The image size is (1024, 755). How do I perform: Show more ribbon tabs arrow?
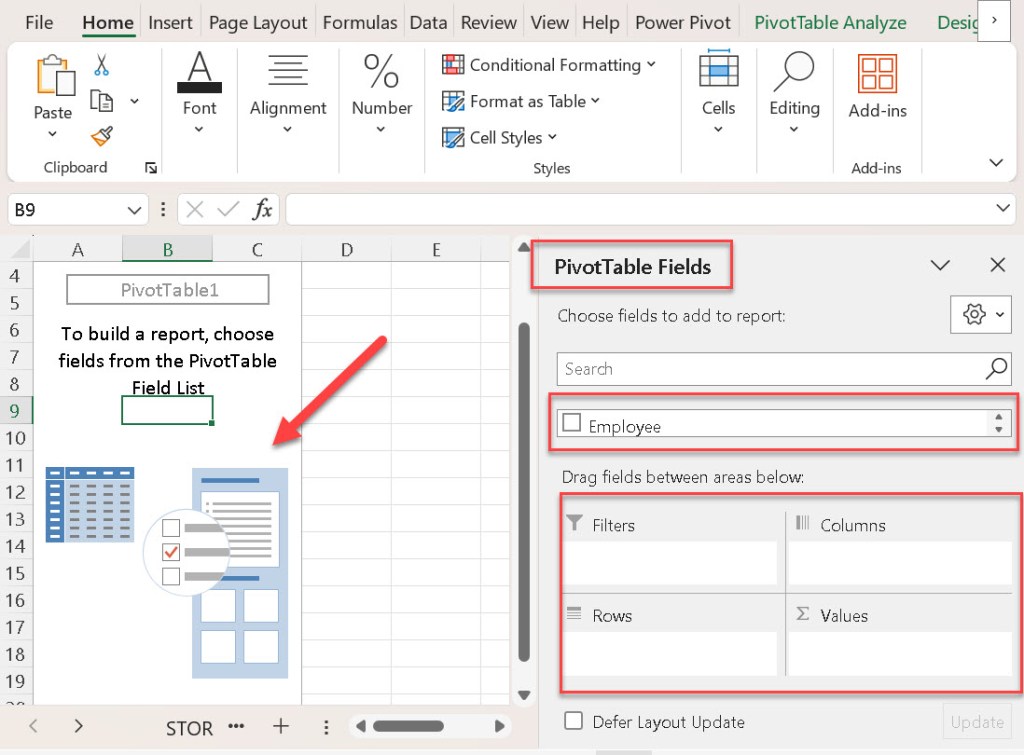click(994, 21)
